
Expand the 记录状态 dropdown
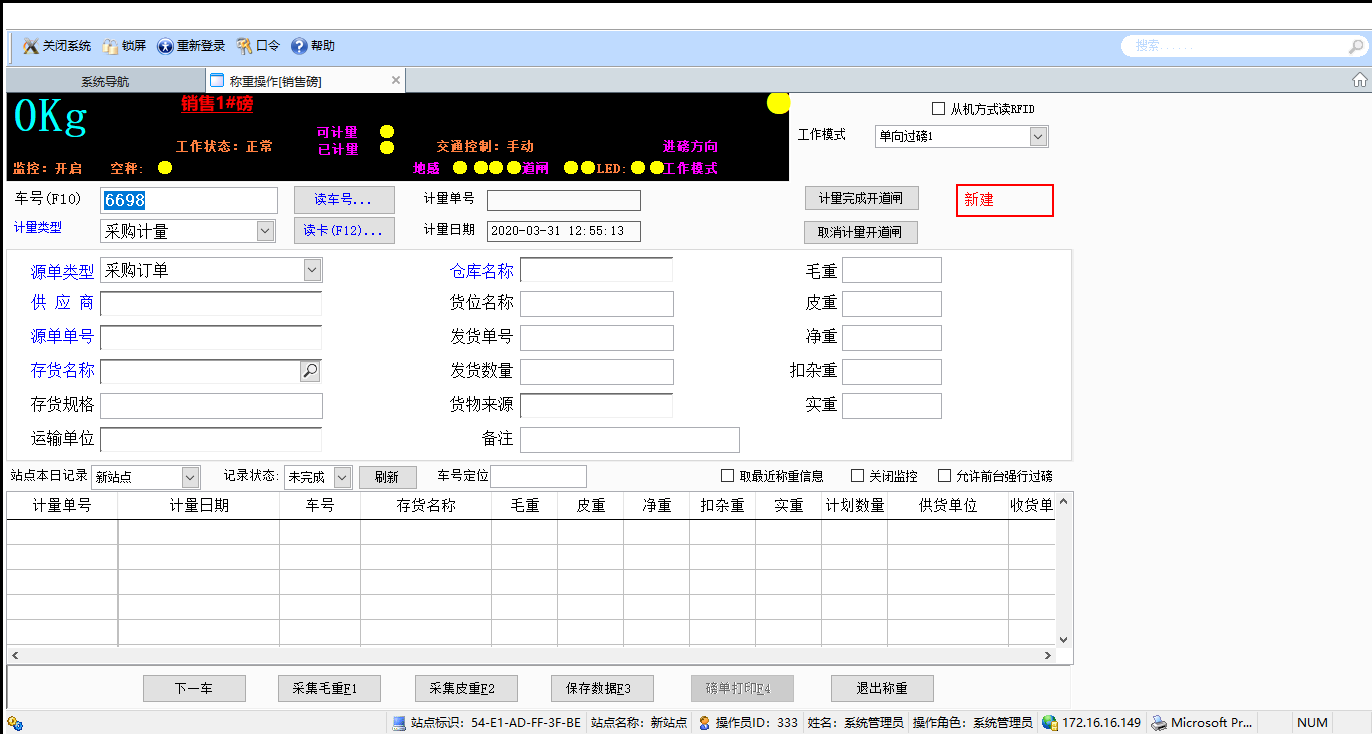point(342,477)
